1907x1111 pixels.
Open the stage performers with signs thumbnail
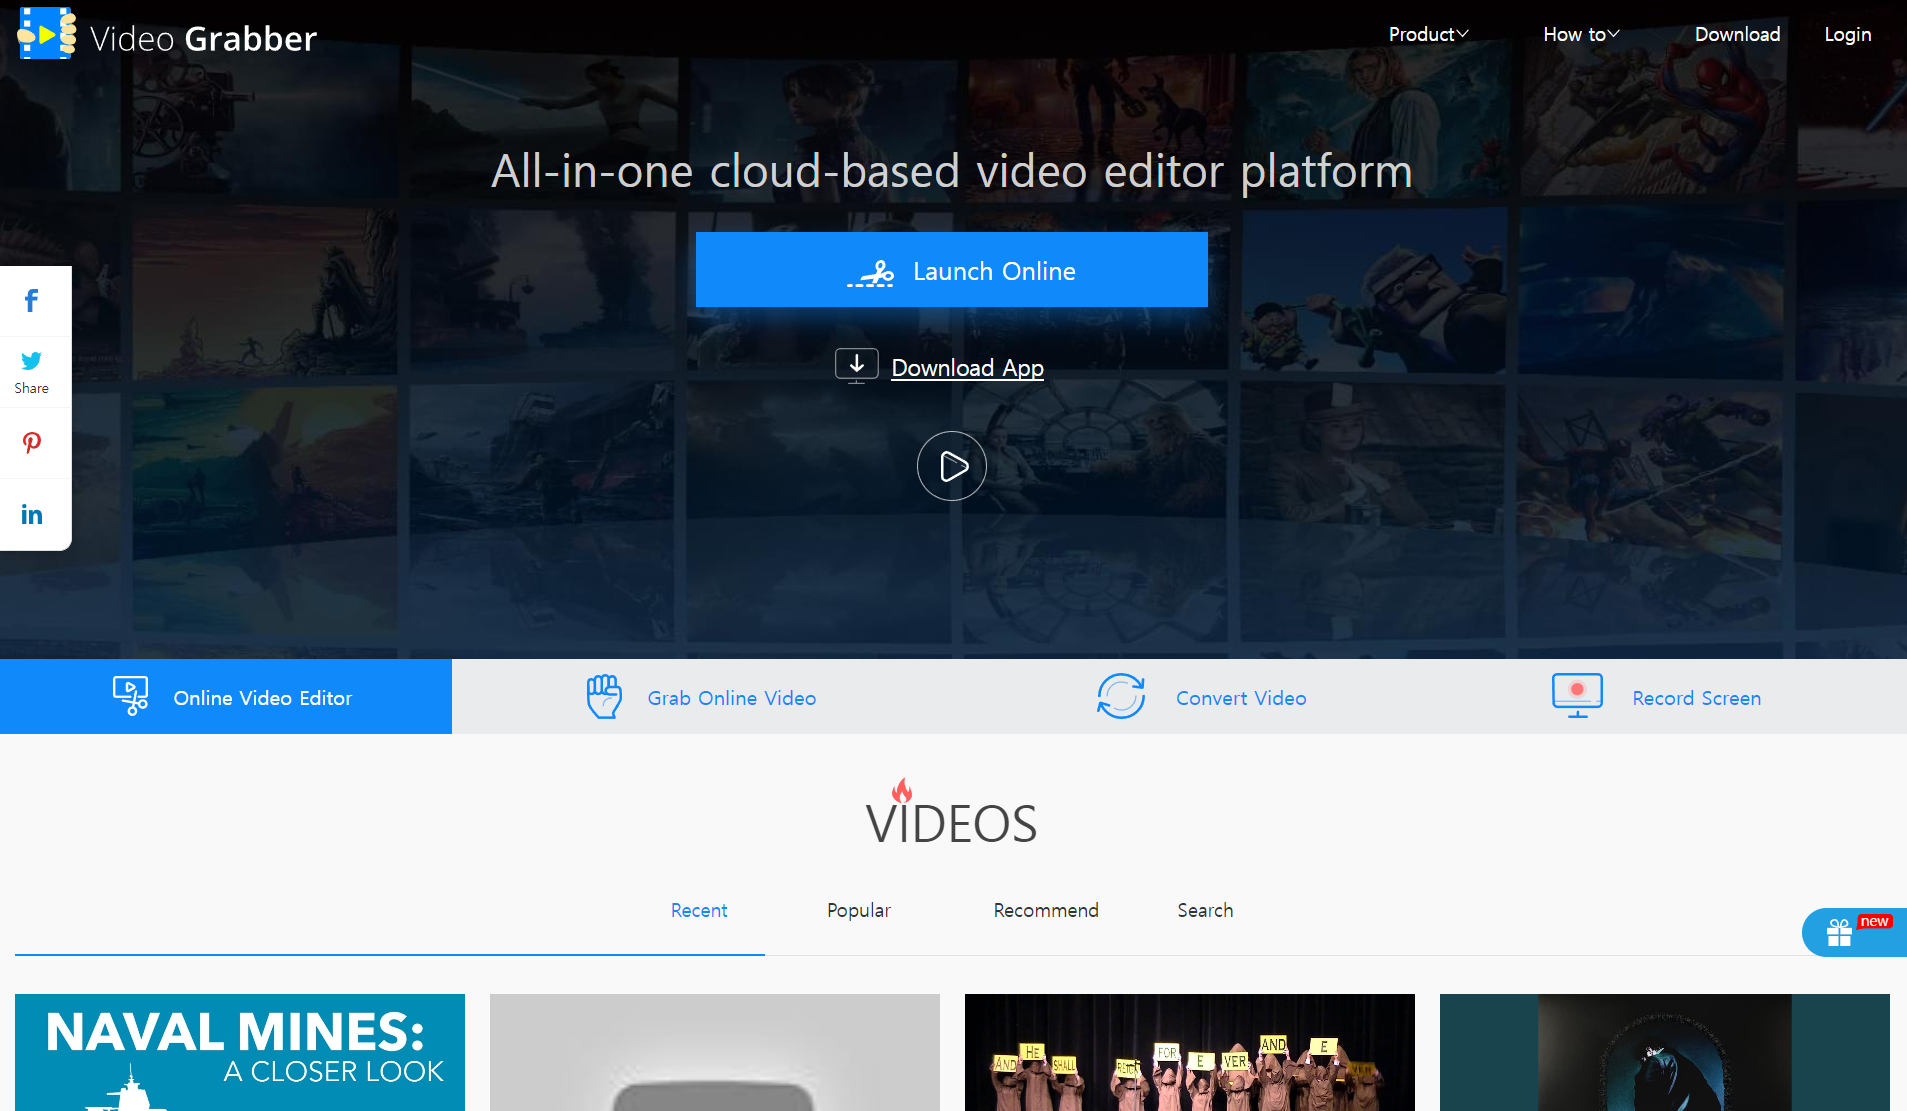[x=1190, y=1052]
